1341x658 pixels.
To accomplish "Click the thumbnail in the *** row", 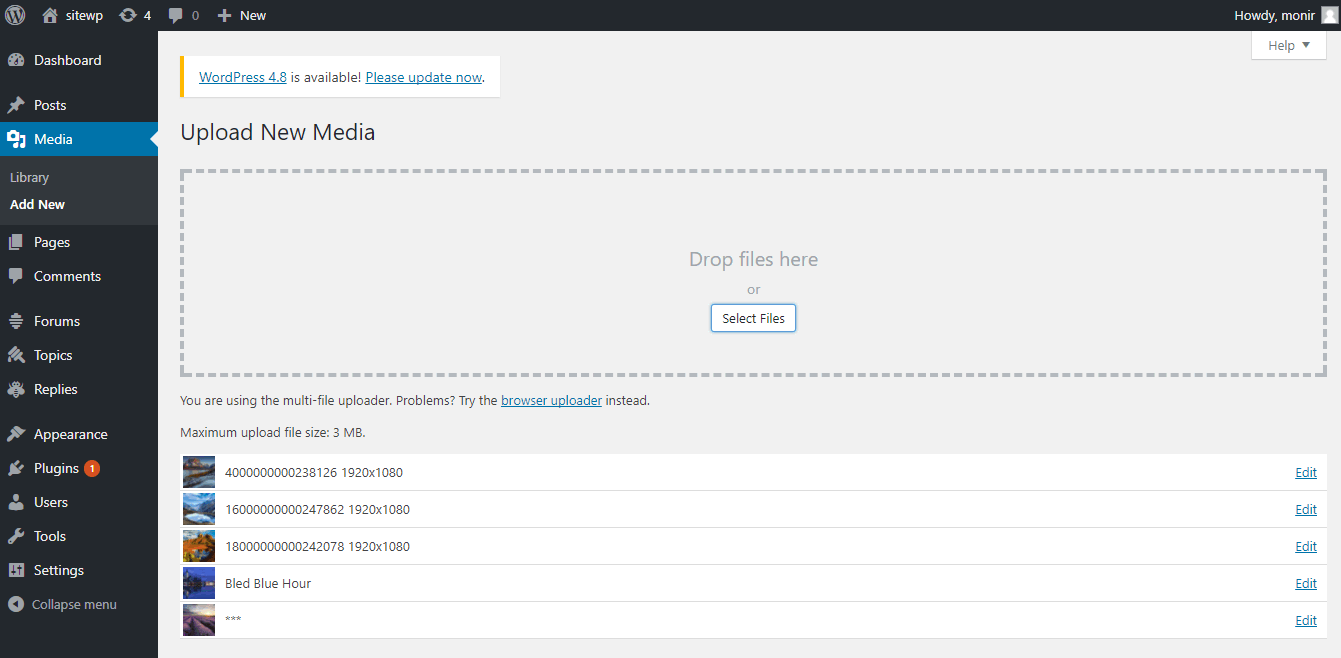I will [199, 620].
